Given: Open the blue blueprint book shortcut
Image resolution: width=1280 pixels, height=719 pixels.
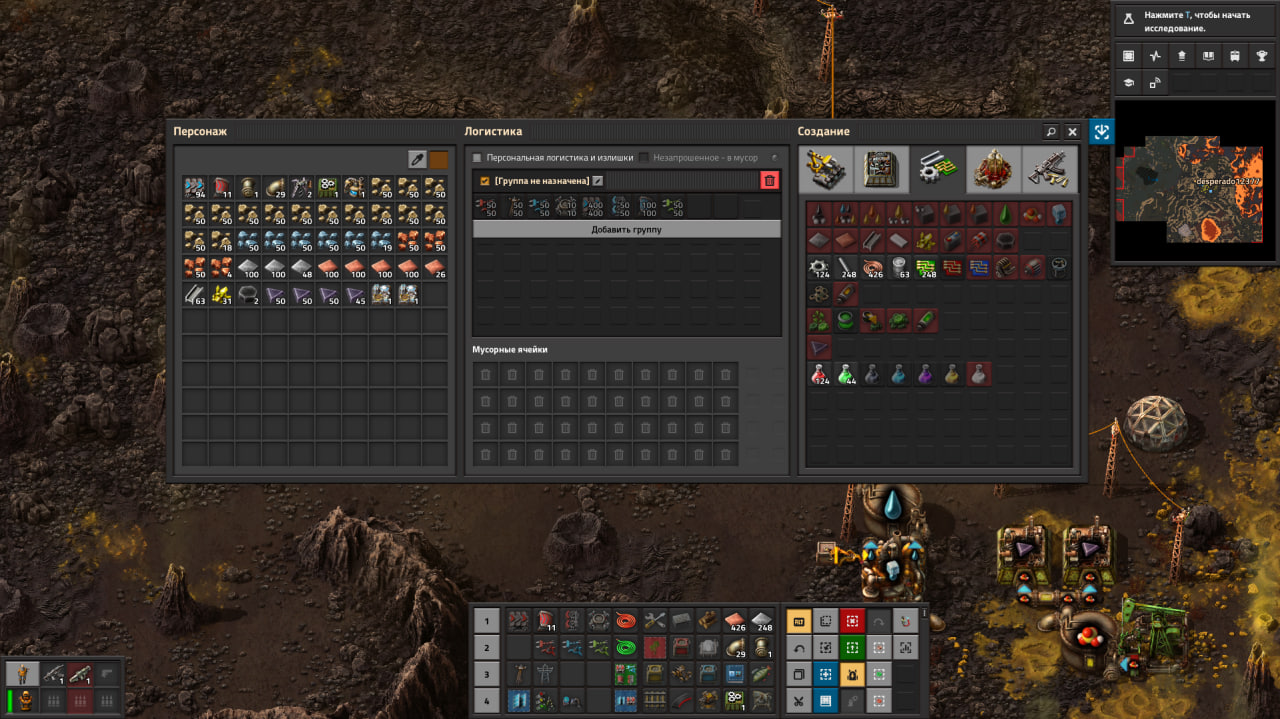Looking at the screenshot, I should (826, 700).
